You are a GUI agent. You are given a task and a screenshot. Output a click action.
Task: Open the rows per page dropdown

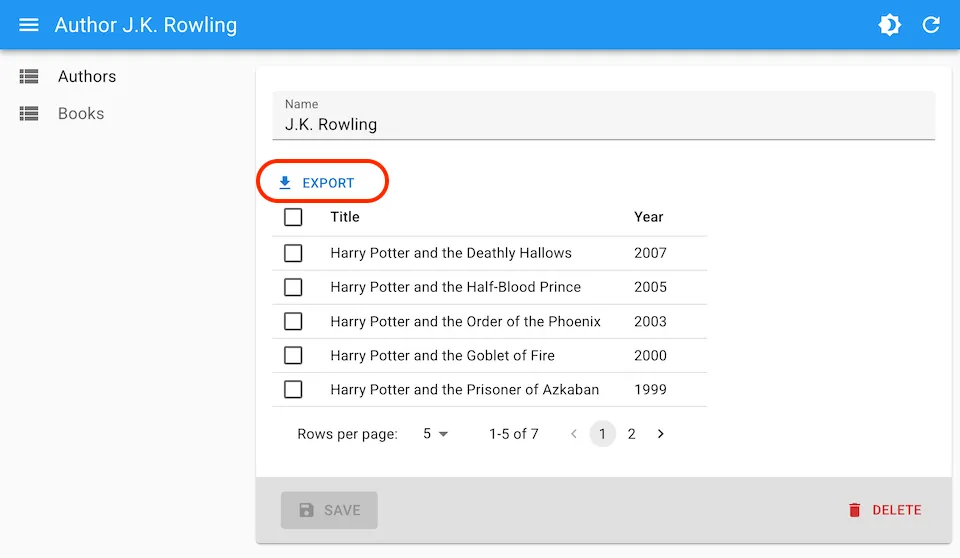[x=435, y=434]
